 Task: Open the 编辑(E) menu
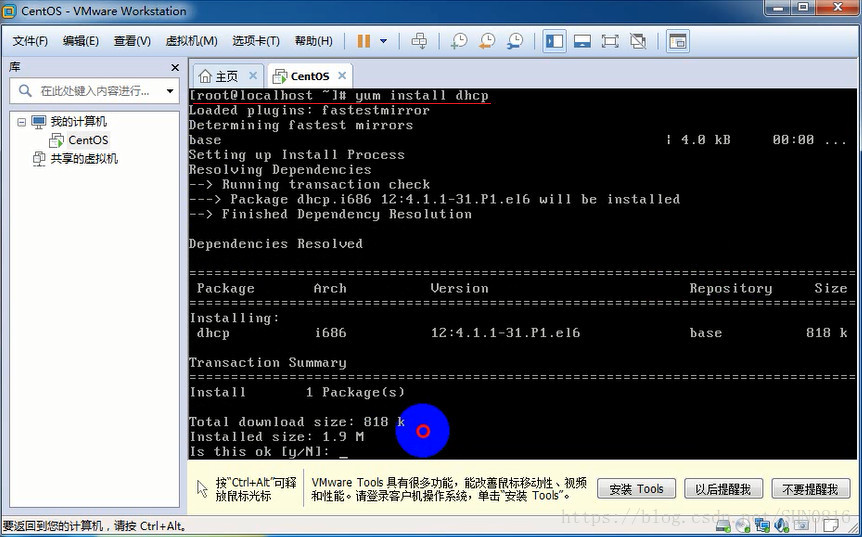click(x=81, y=41)
